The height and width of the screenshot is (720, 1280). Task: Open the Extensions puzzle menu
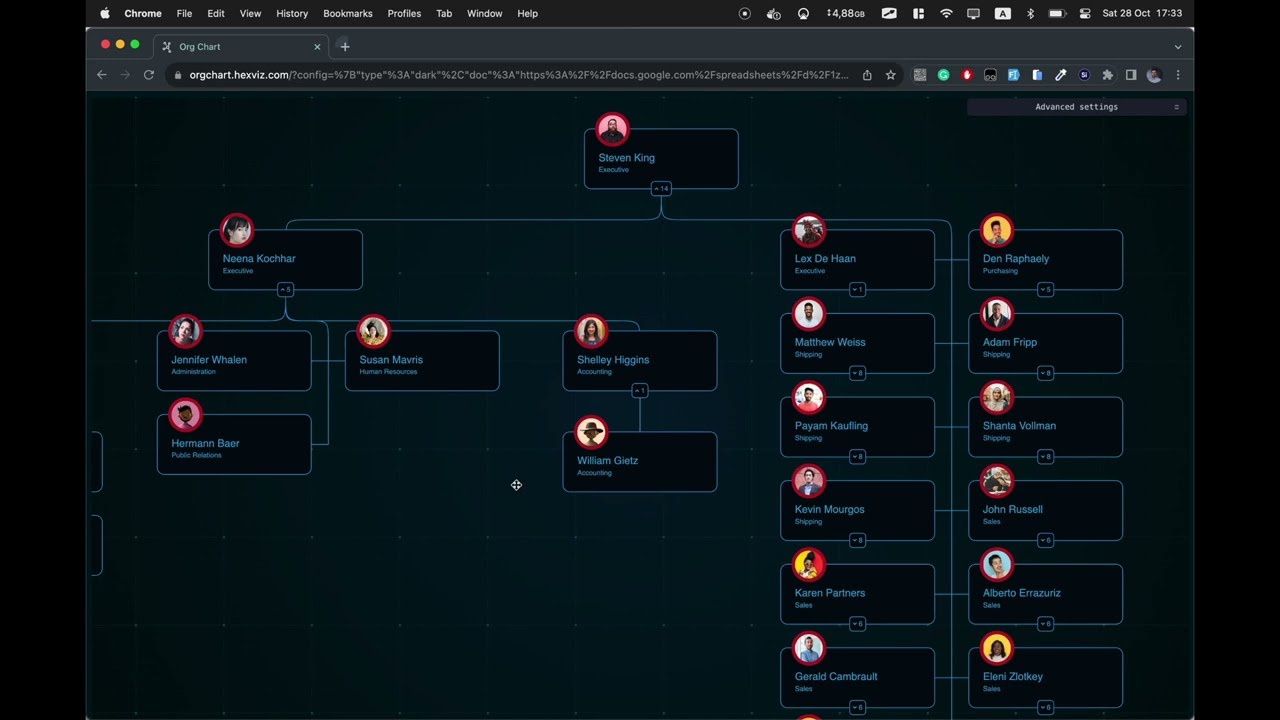[1107, 75]
